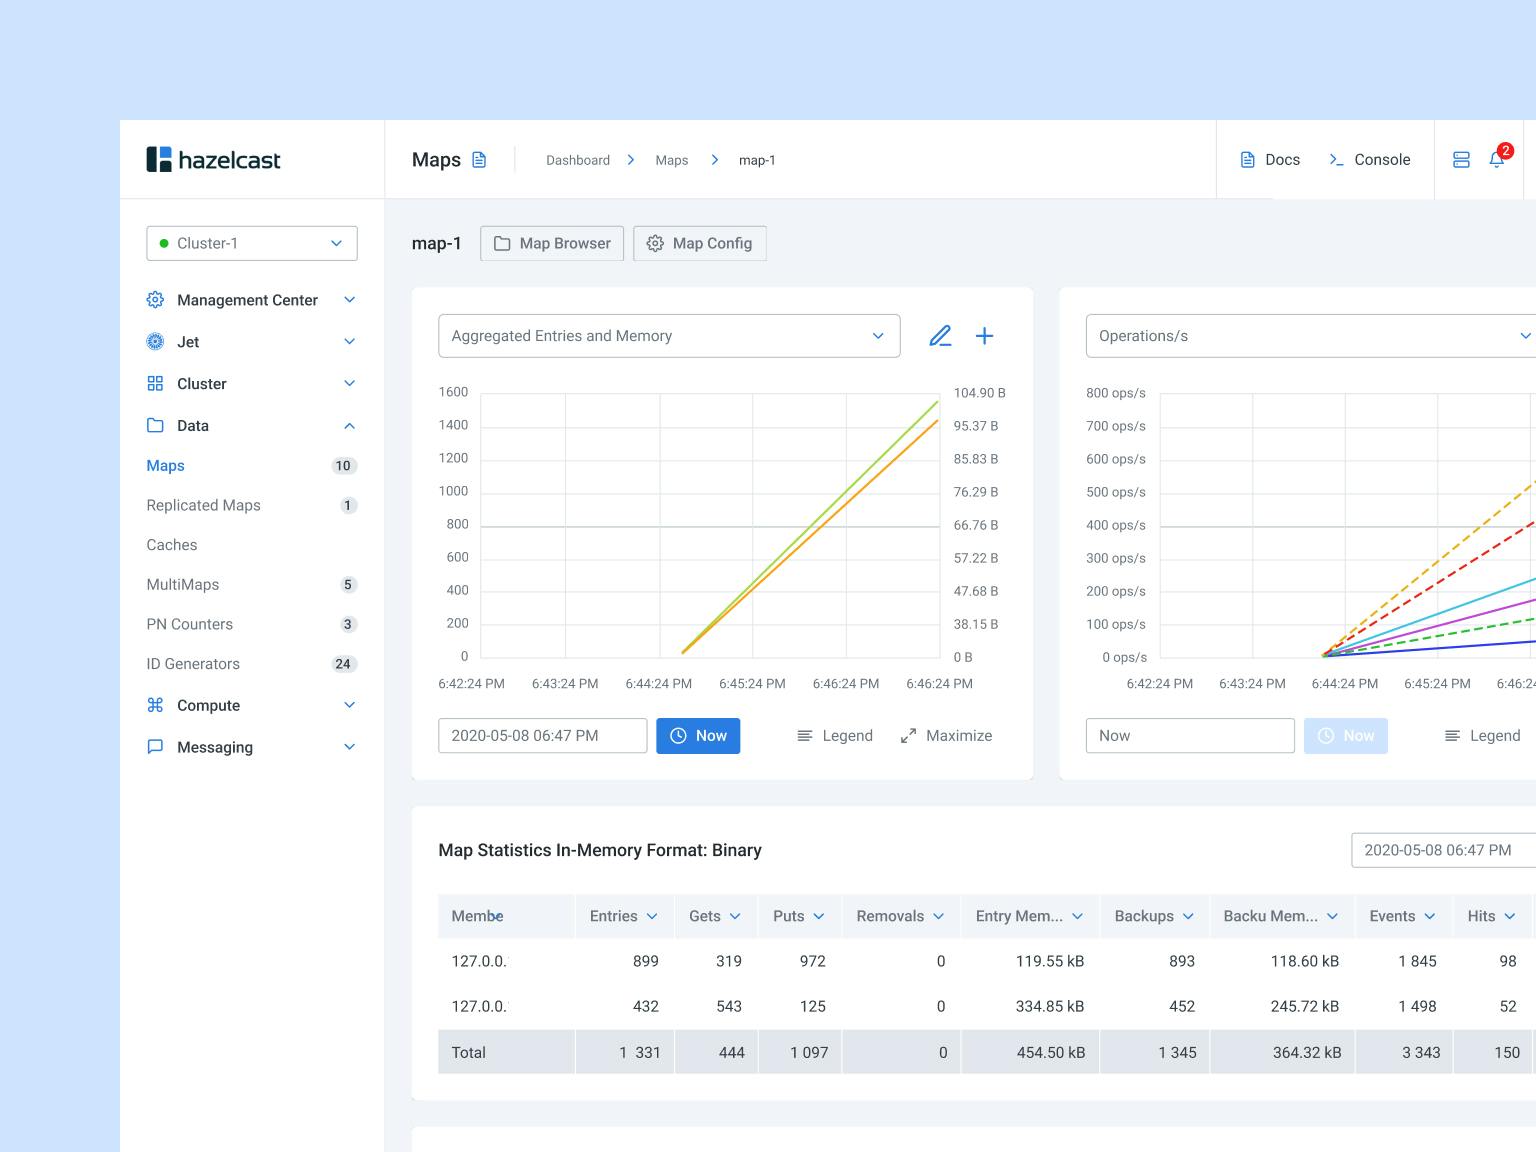Click the gear icon on Map Config
1536x1152 pixels.
[655, 244]
